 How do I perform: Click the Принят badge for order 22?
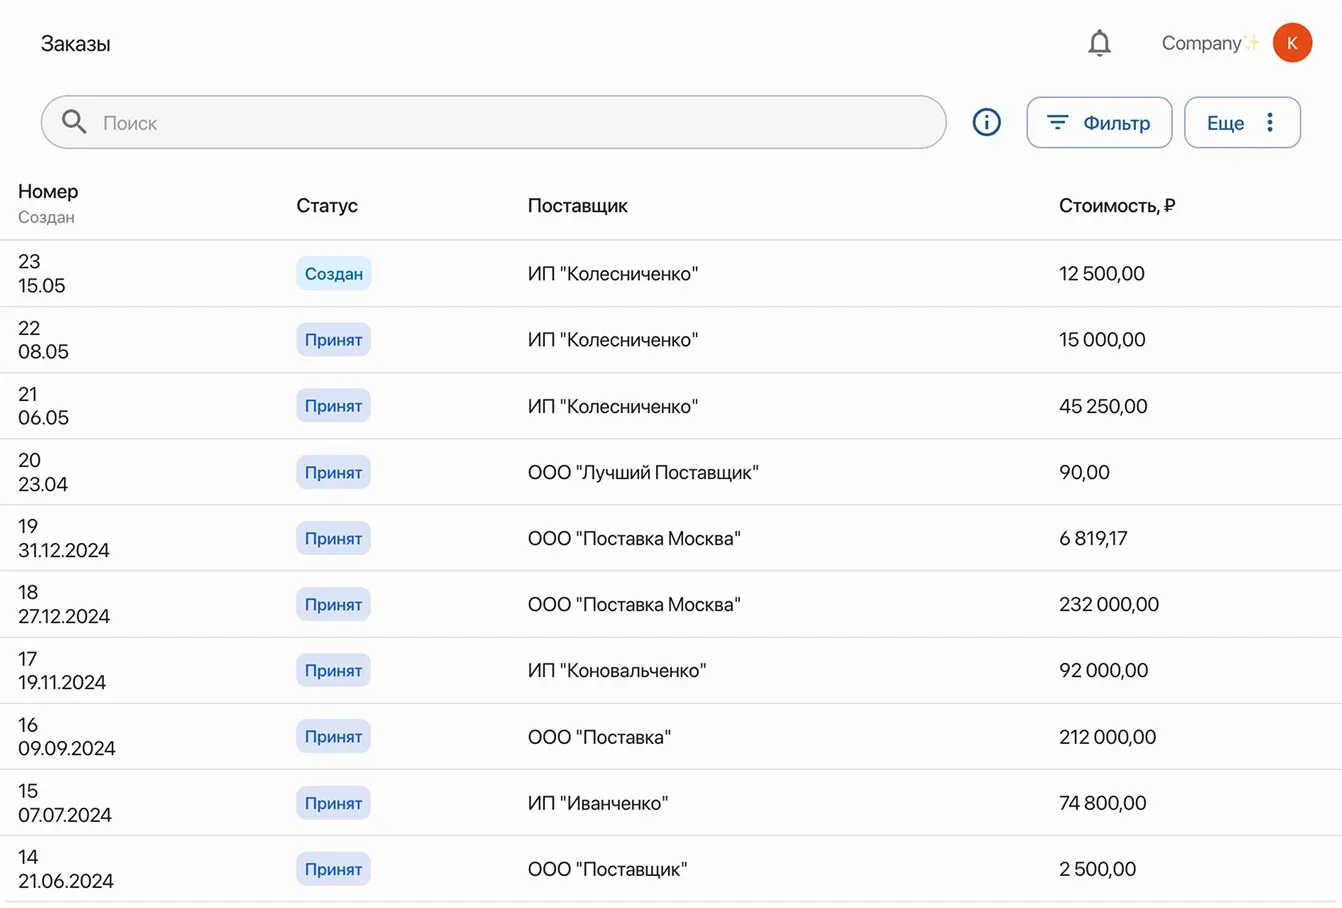pyautogui.click(x=333, y=340)
